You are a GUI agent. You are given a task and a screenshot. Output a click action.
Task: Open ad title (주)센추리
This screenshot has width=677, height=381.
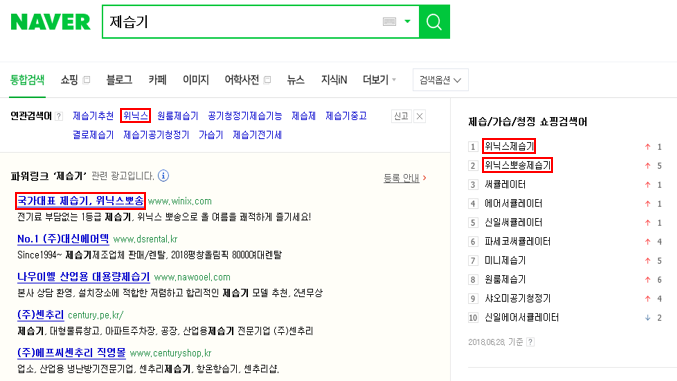coord(41,315)
